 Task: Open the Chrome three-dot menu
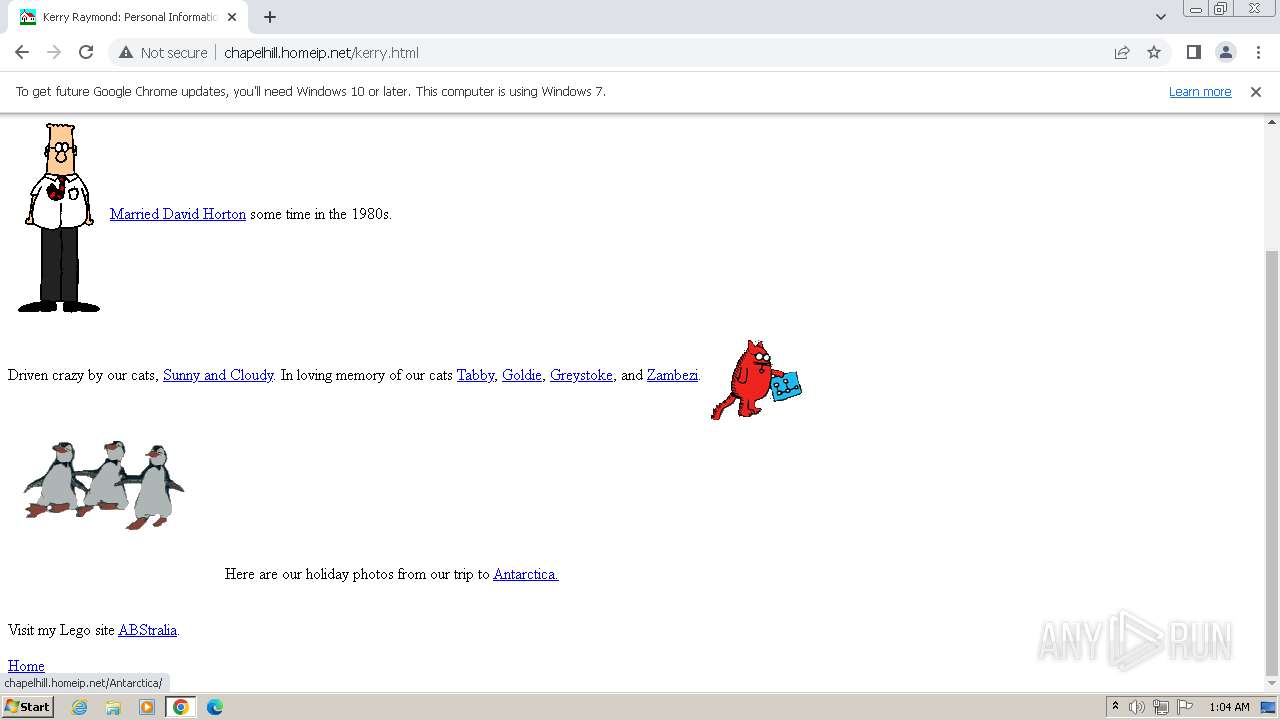[x=1258, y=52]
